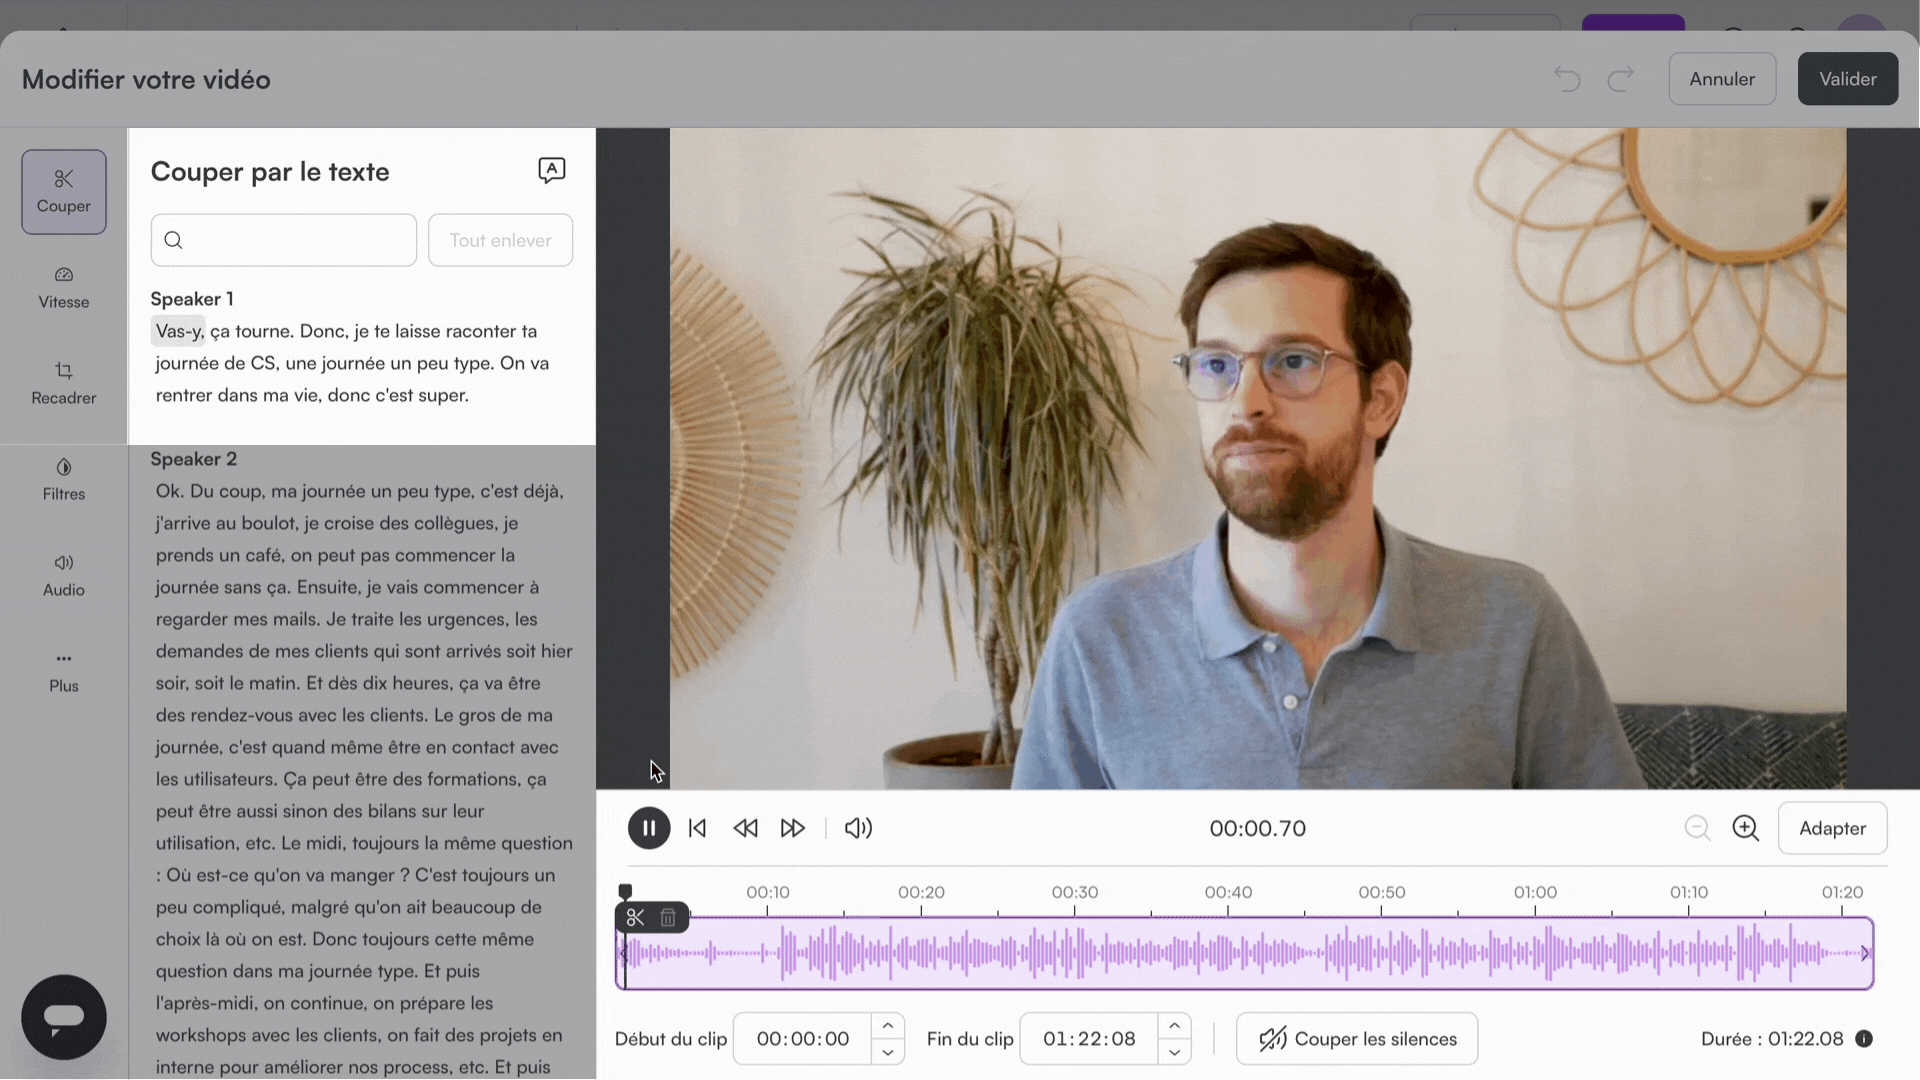The image size is (1920, 1080).
Task: Click the fast-forward icon
Action: click(792, 828)
